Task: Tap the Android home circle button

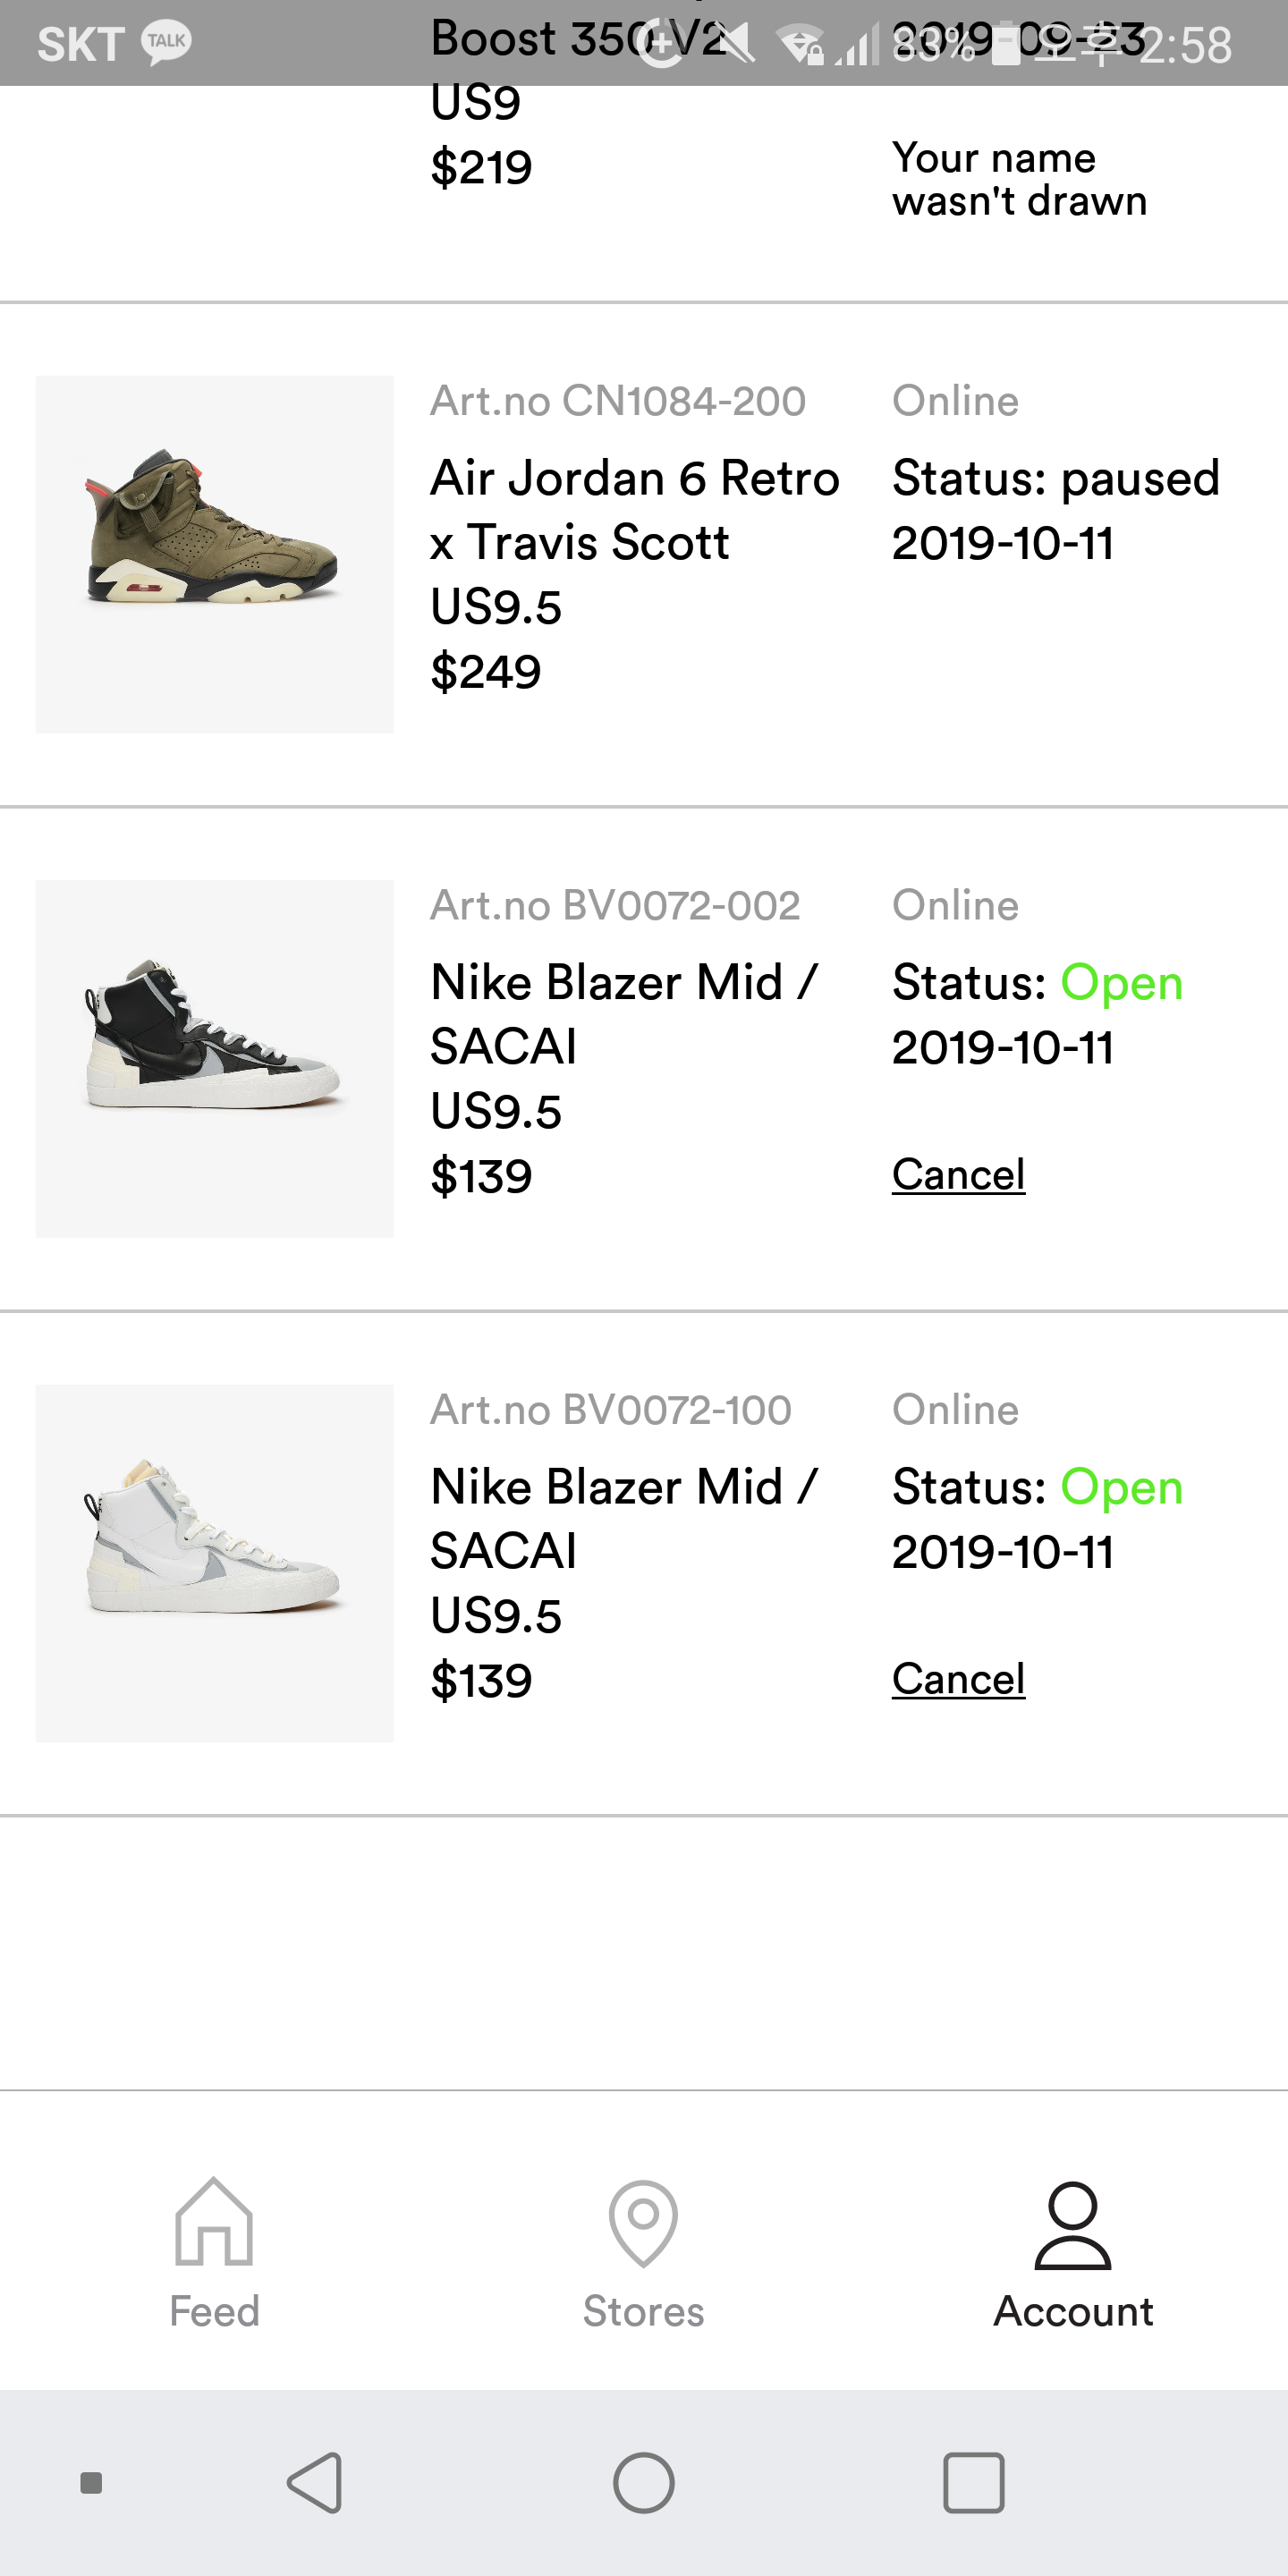Action: [643, 2482]
